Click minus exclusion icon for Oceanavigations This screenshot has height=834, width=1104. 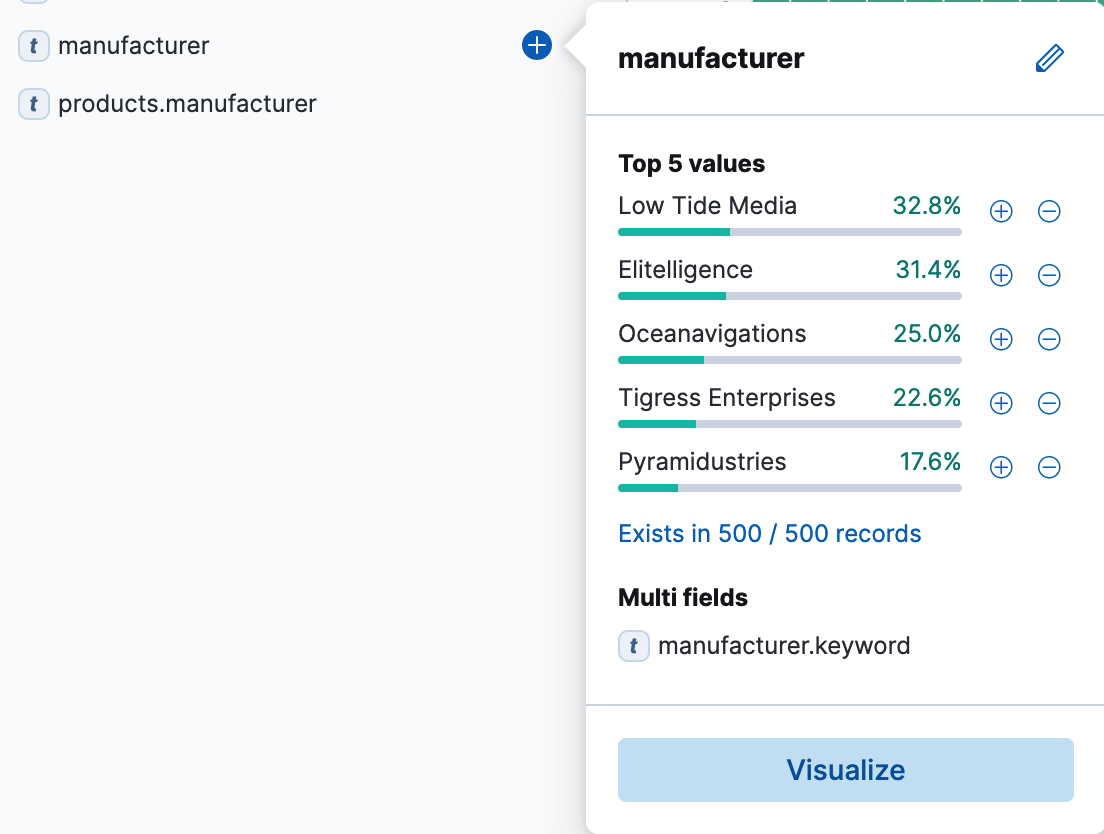click(1049, 339)
